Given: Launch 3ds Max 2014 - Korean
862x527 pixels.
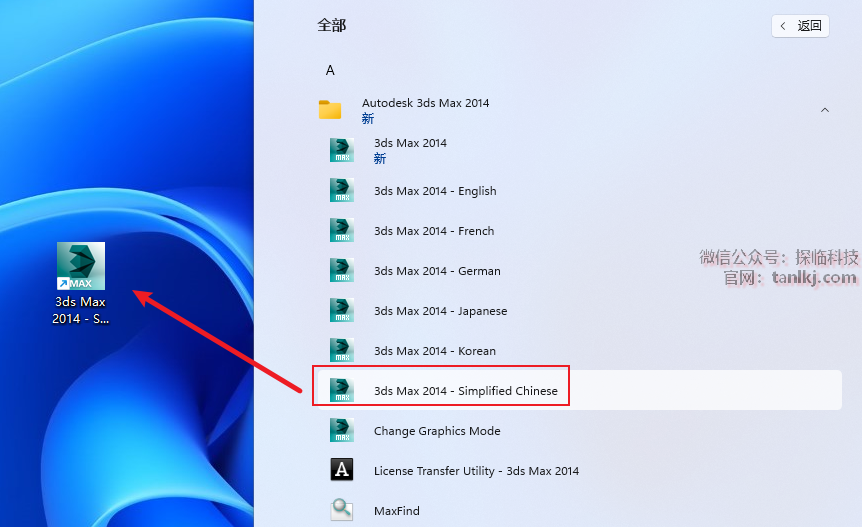Looking at the screenshot, I should (x=435, y=351).
